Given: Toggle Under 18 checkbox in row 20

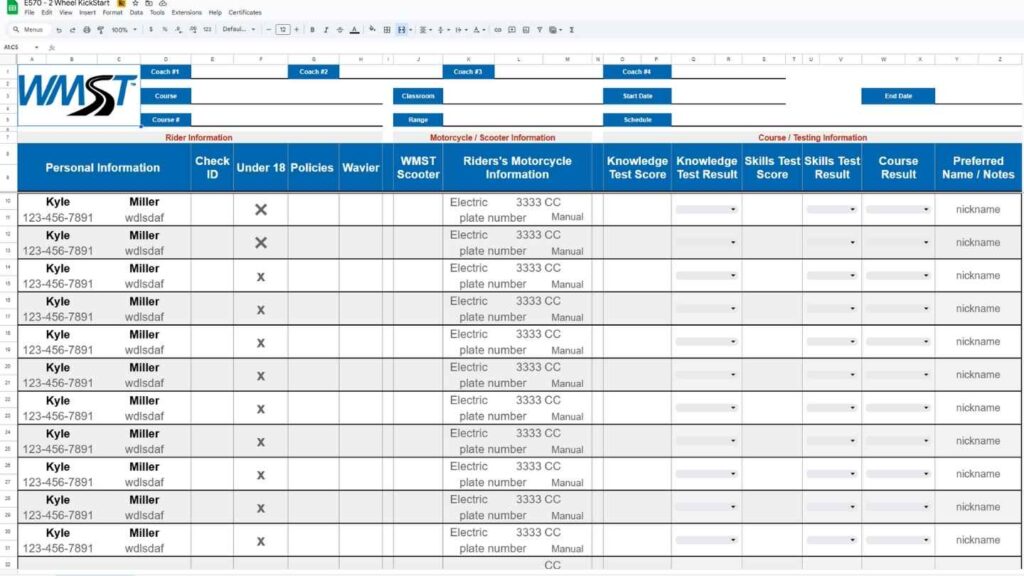Looking at the screenshot, I should pos(261,375).
